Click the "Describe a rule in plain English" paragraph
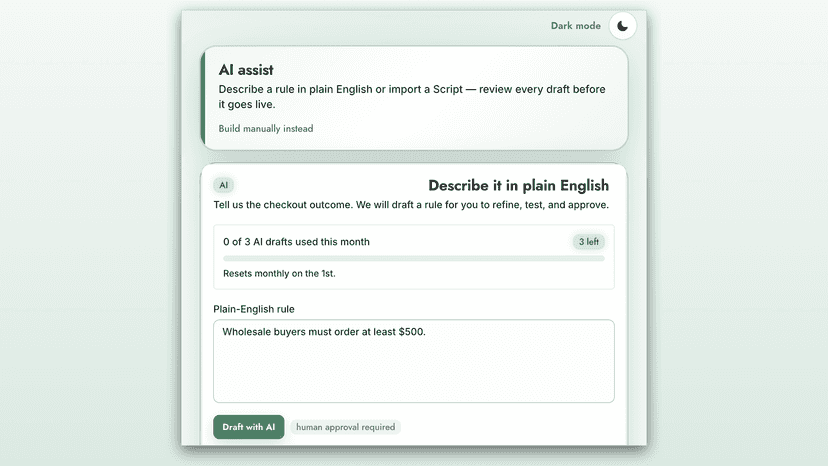Image resolution: width=828 pixels, height=466 pixels. [x=412, y=97]
